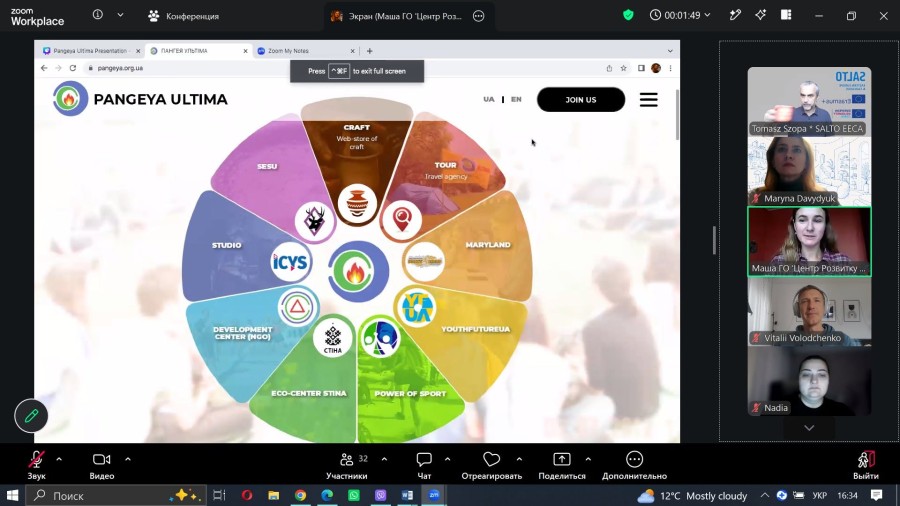Switch site language to UA

[x=488, y=99]
